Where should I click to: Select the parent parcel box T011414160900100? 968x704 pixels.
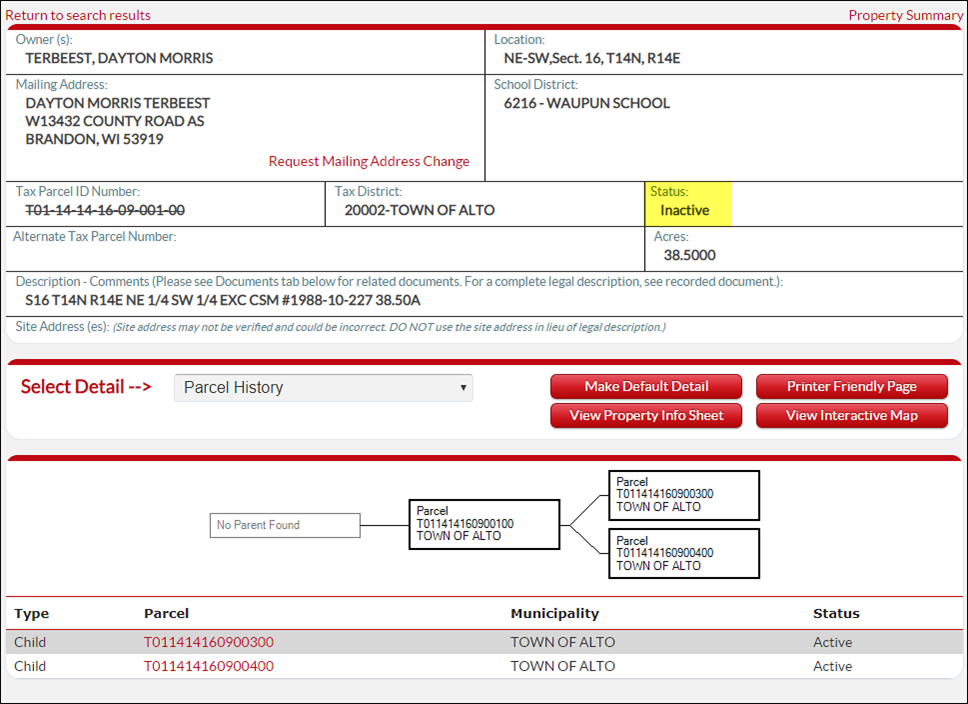(483, 524)
